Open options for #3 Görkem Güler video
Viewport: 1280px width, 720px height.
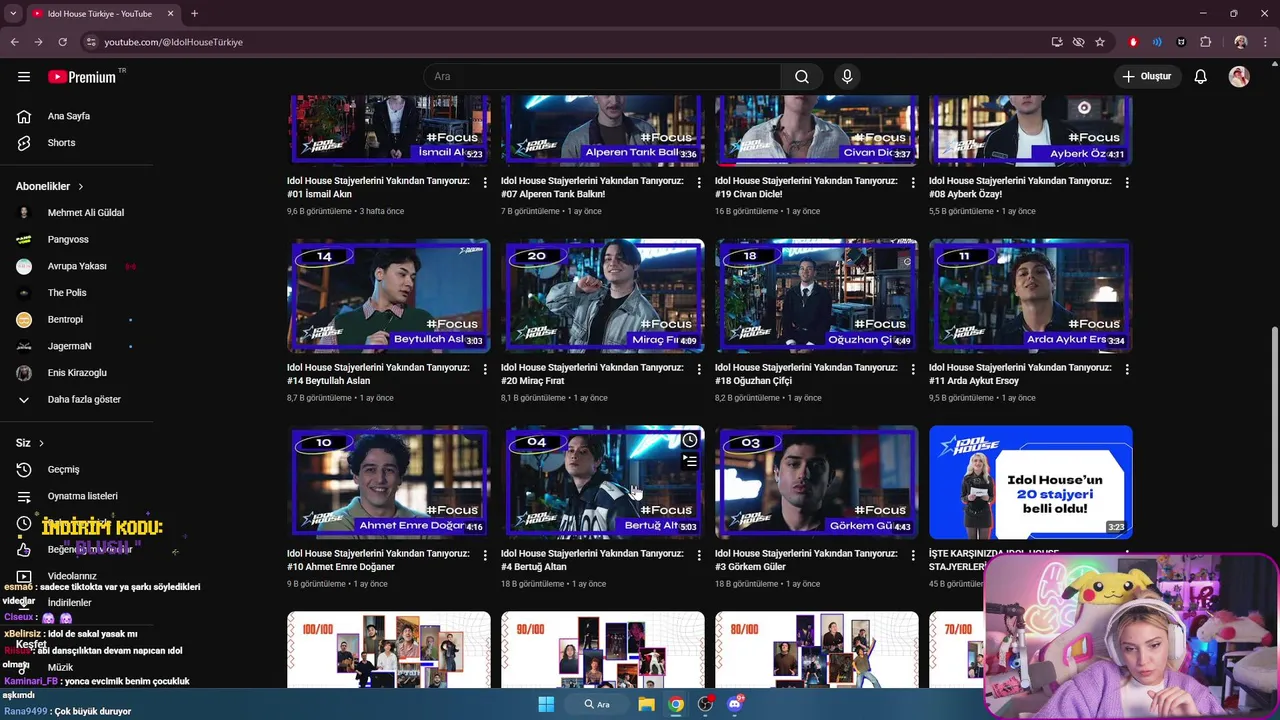(x=913, y=555)
